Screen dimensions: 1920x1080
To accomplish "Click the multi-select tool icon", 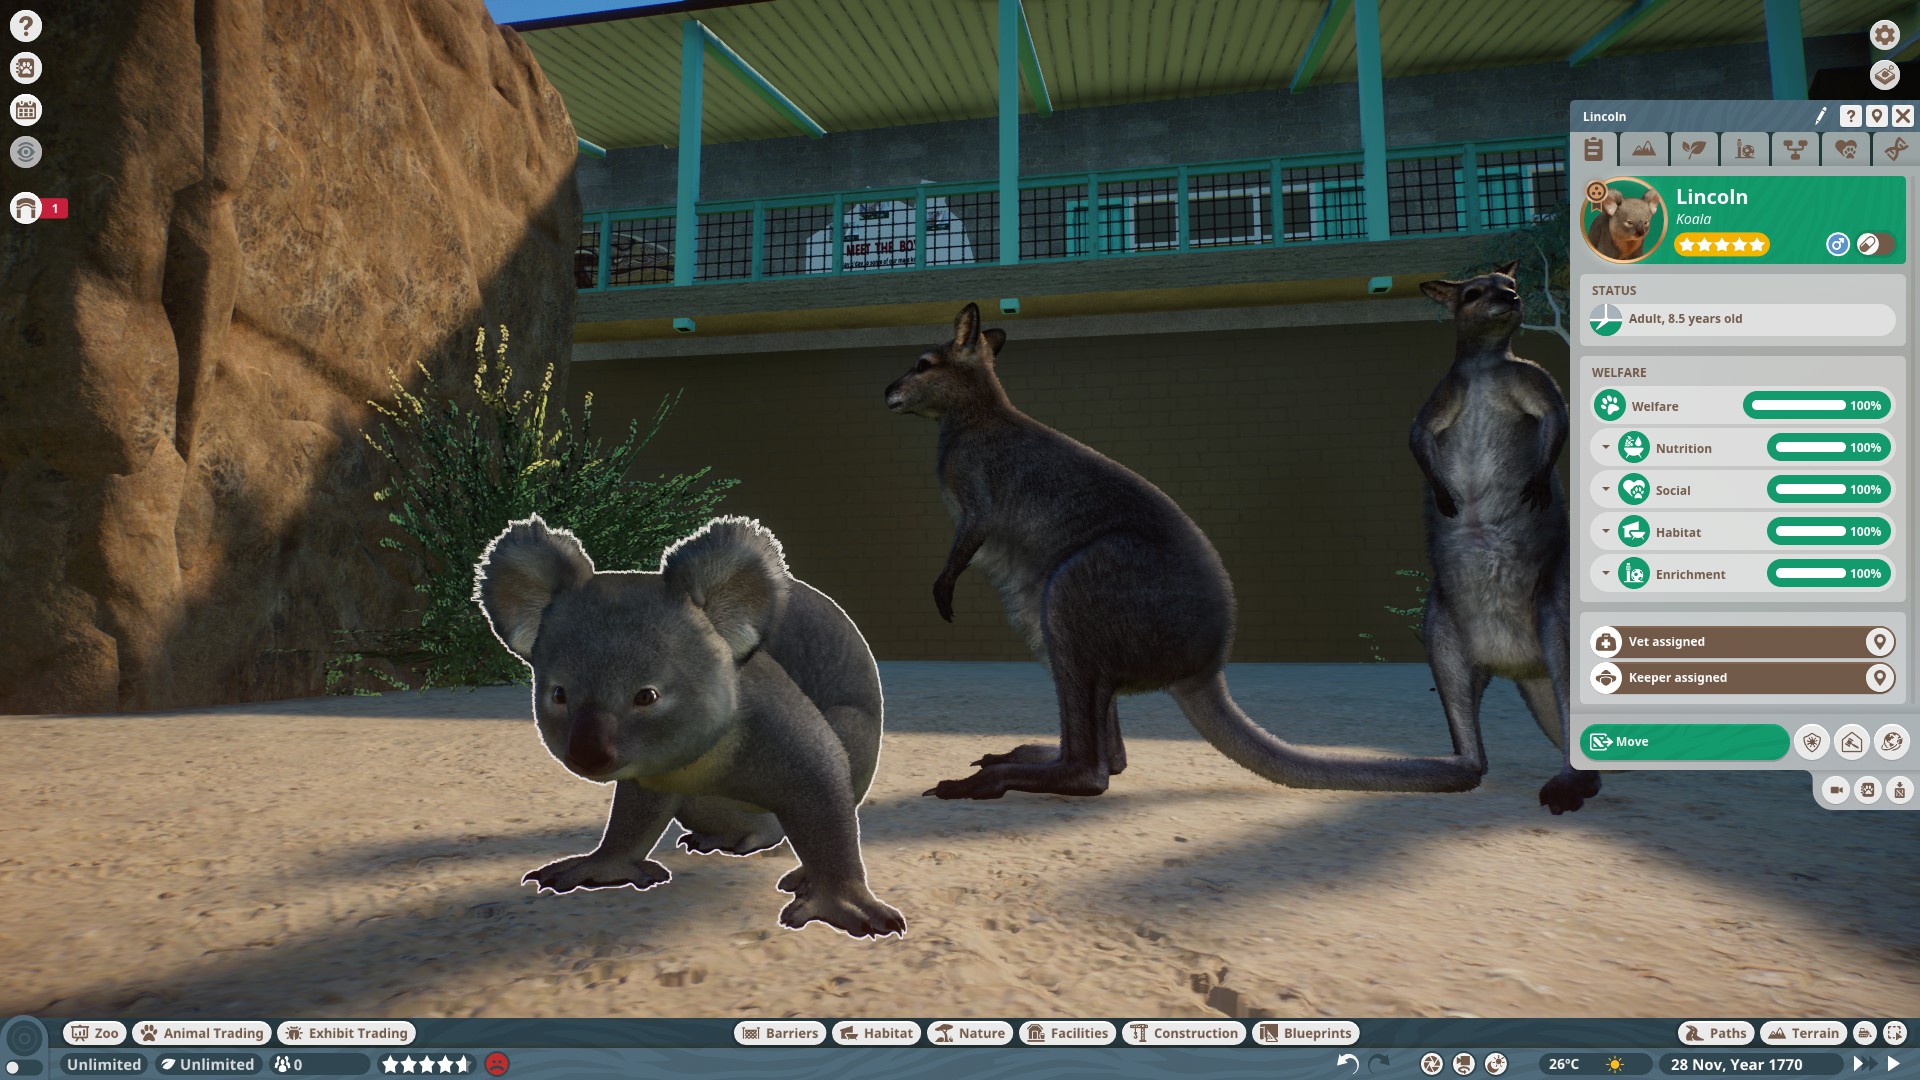I will click(1895, 1033).
